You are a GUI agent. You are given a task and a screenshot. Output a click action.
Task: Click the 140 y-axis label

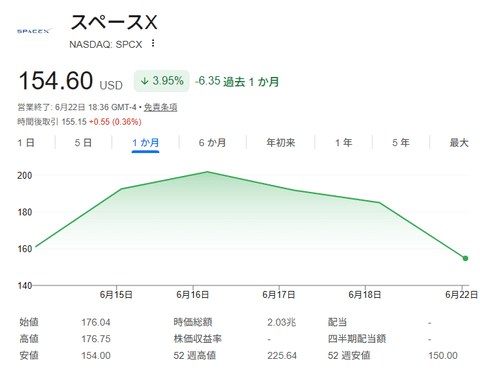25,286
